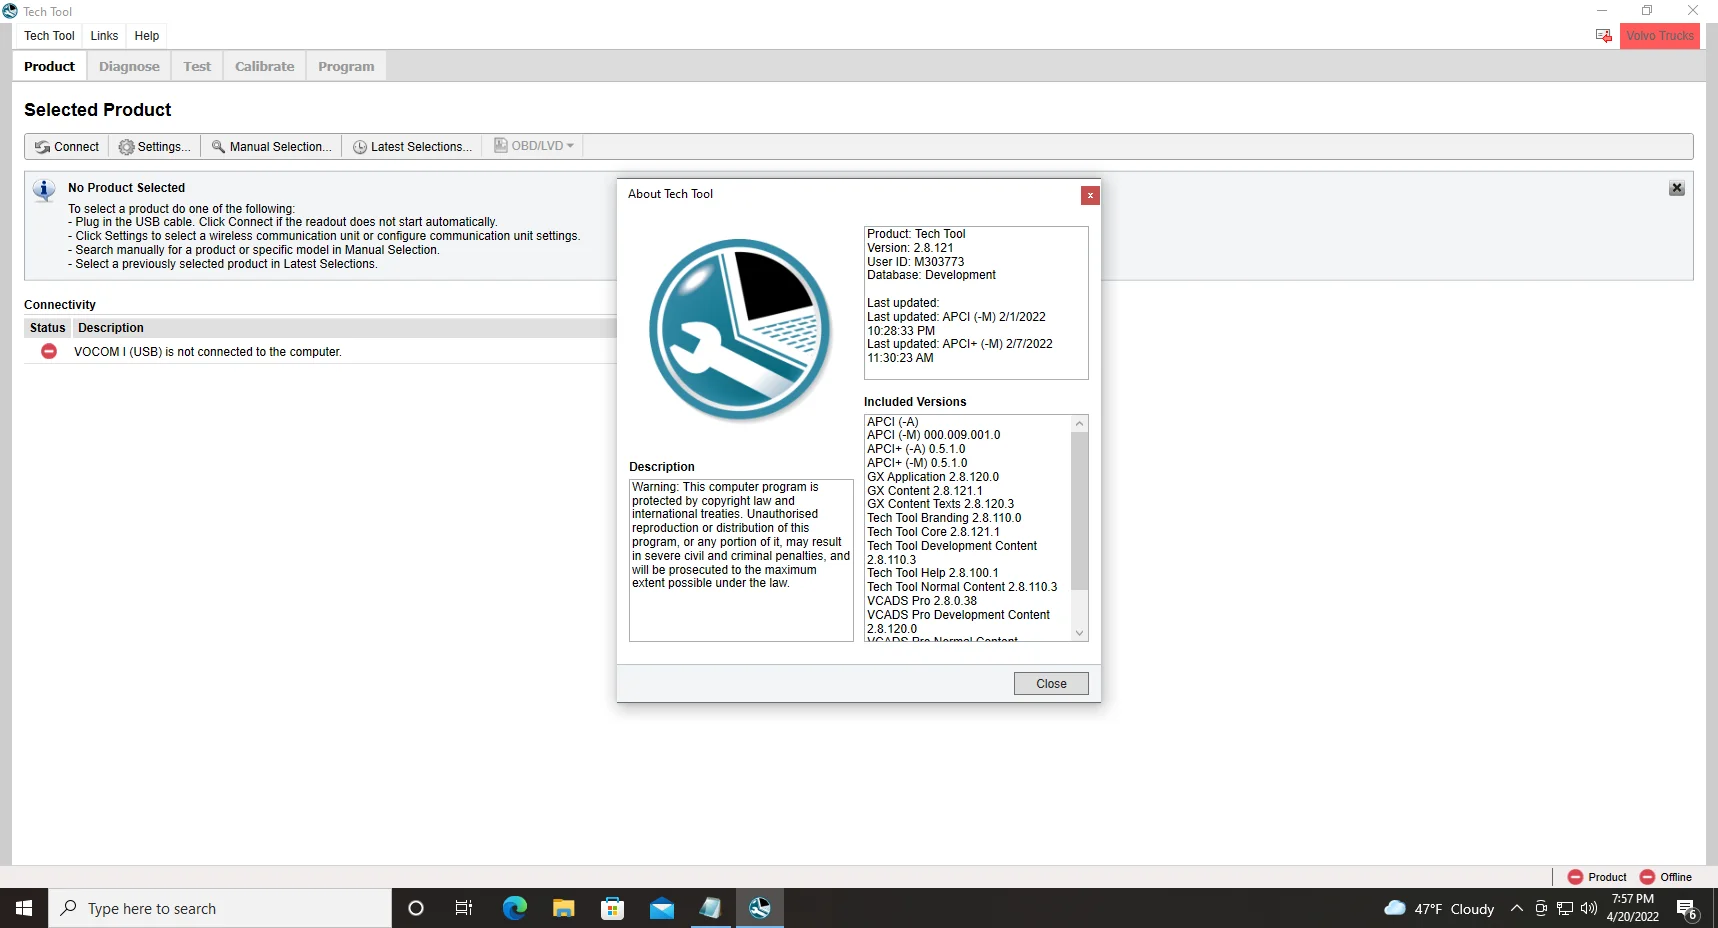
Task: Open the Help menu
Action: (x=147, y=36)
